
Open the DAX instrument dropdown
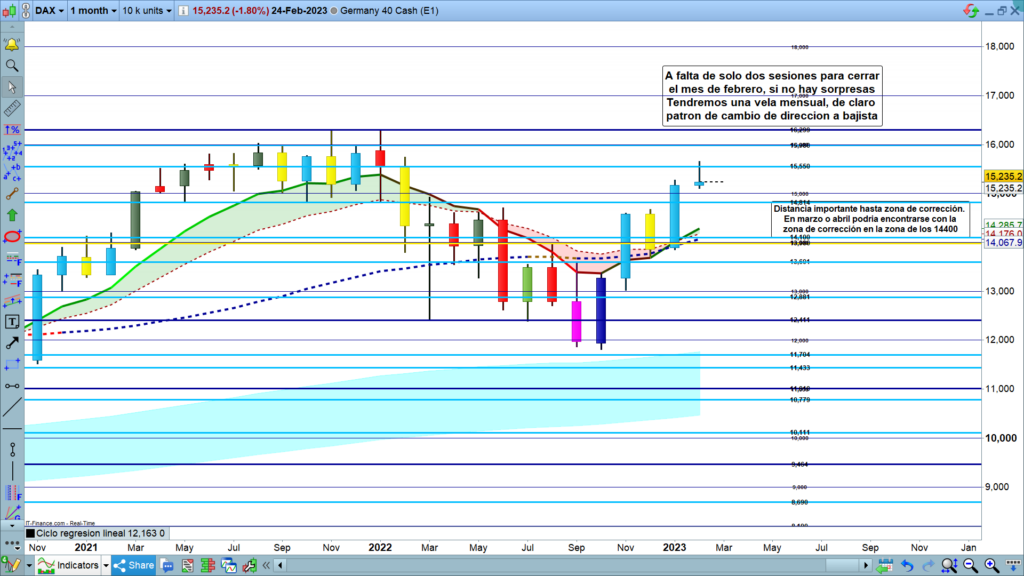click(50, 11)
